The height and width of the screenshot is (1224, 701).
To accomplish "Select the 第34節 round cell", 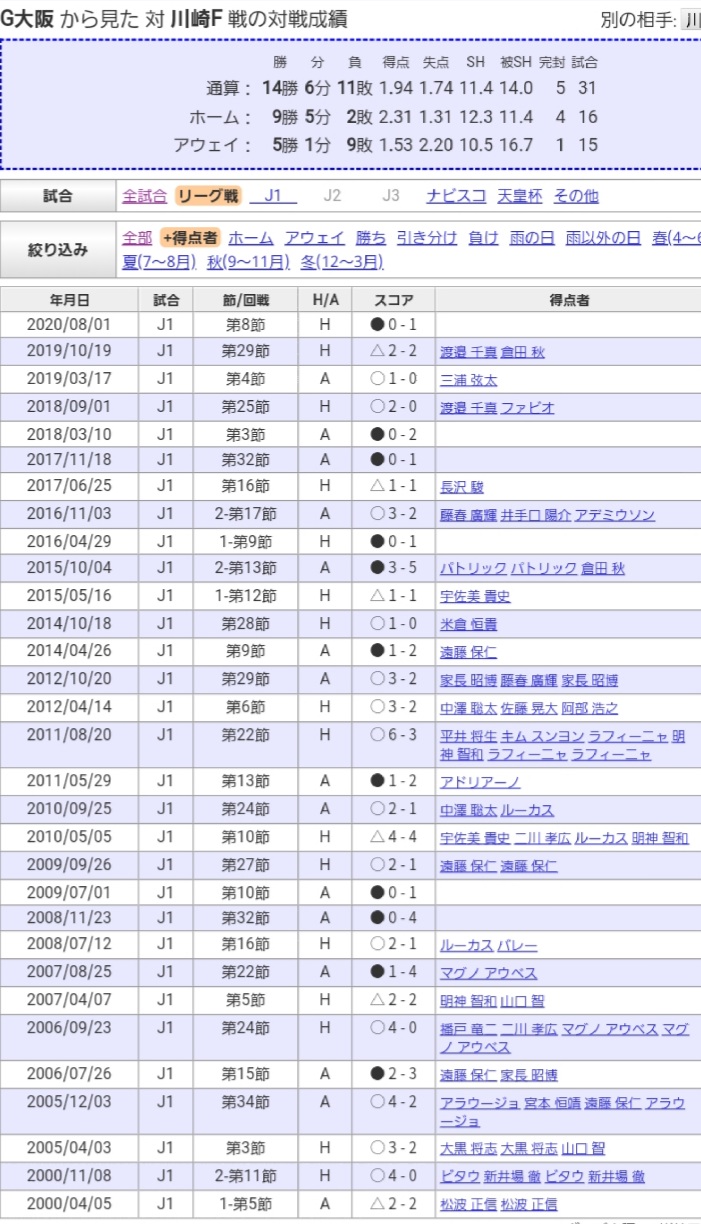I will (245, 1112).
